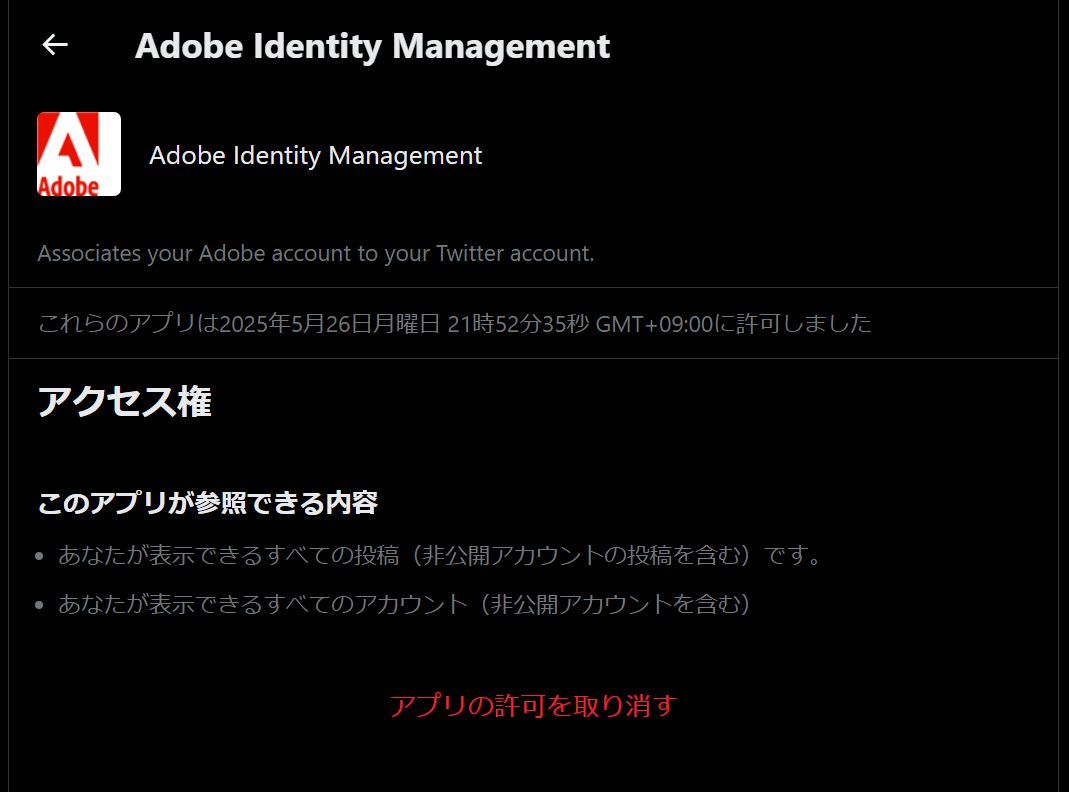Click the bullet about 'すべてのアカウント'

coord(404,604)
